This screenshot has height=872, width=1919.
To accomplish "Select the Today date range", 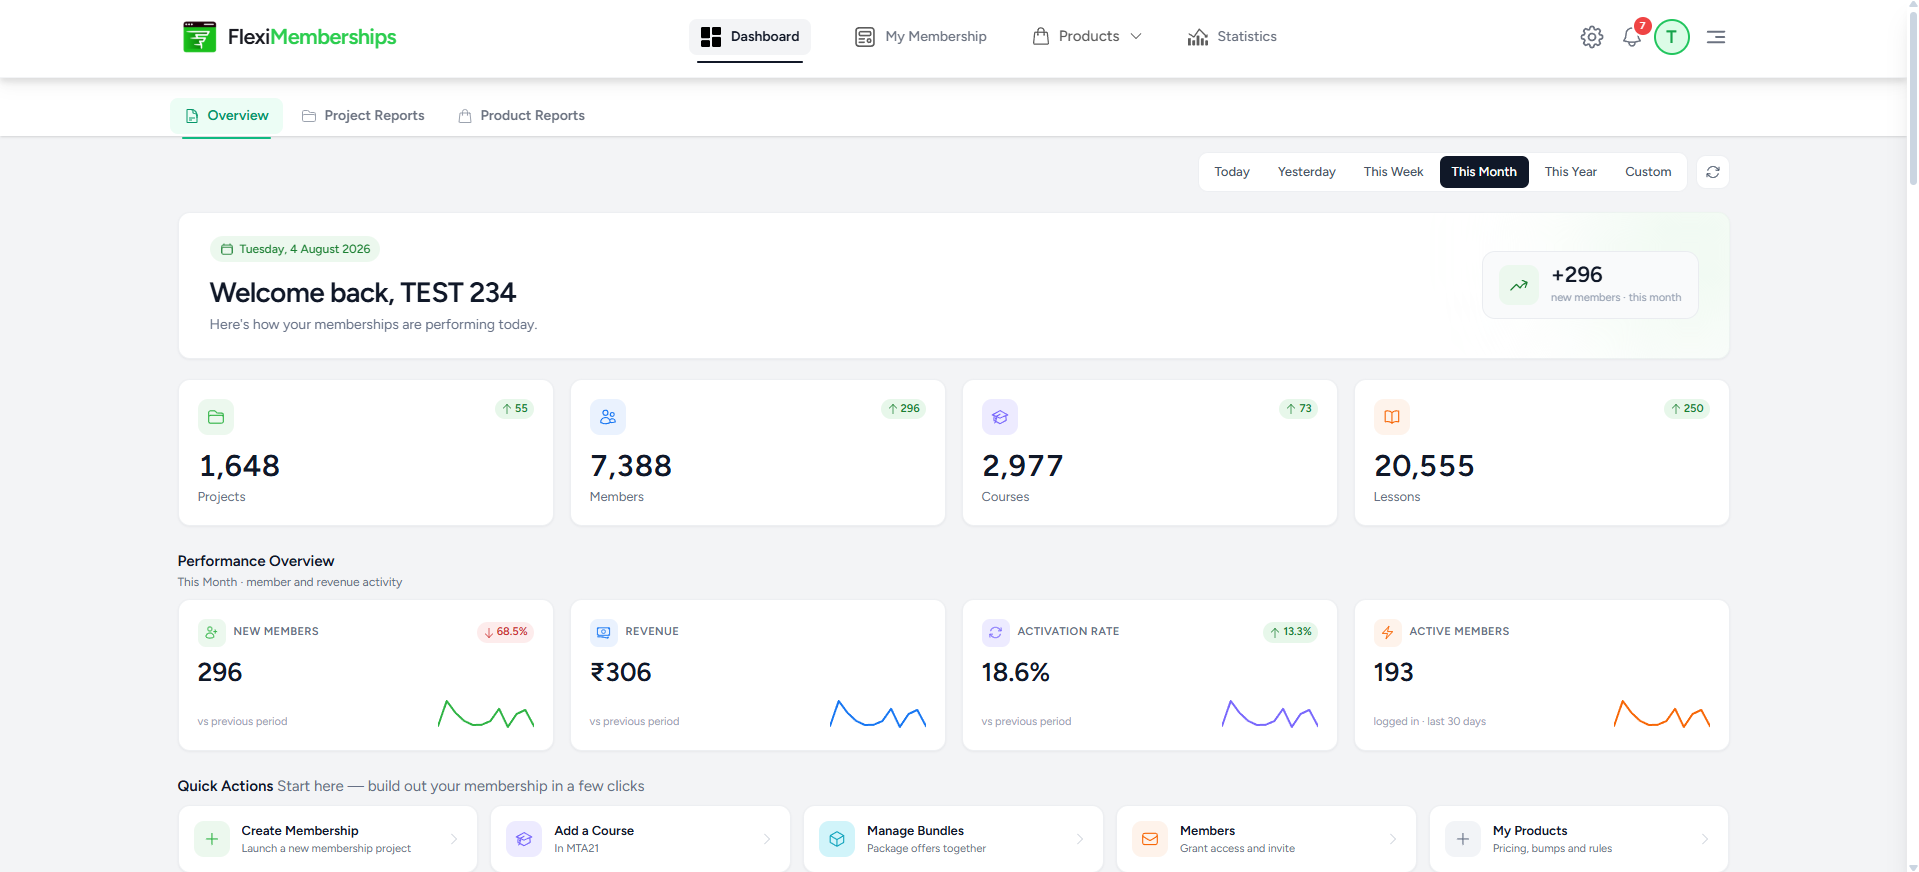I will tap(1232, 172).
